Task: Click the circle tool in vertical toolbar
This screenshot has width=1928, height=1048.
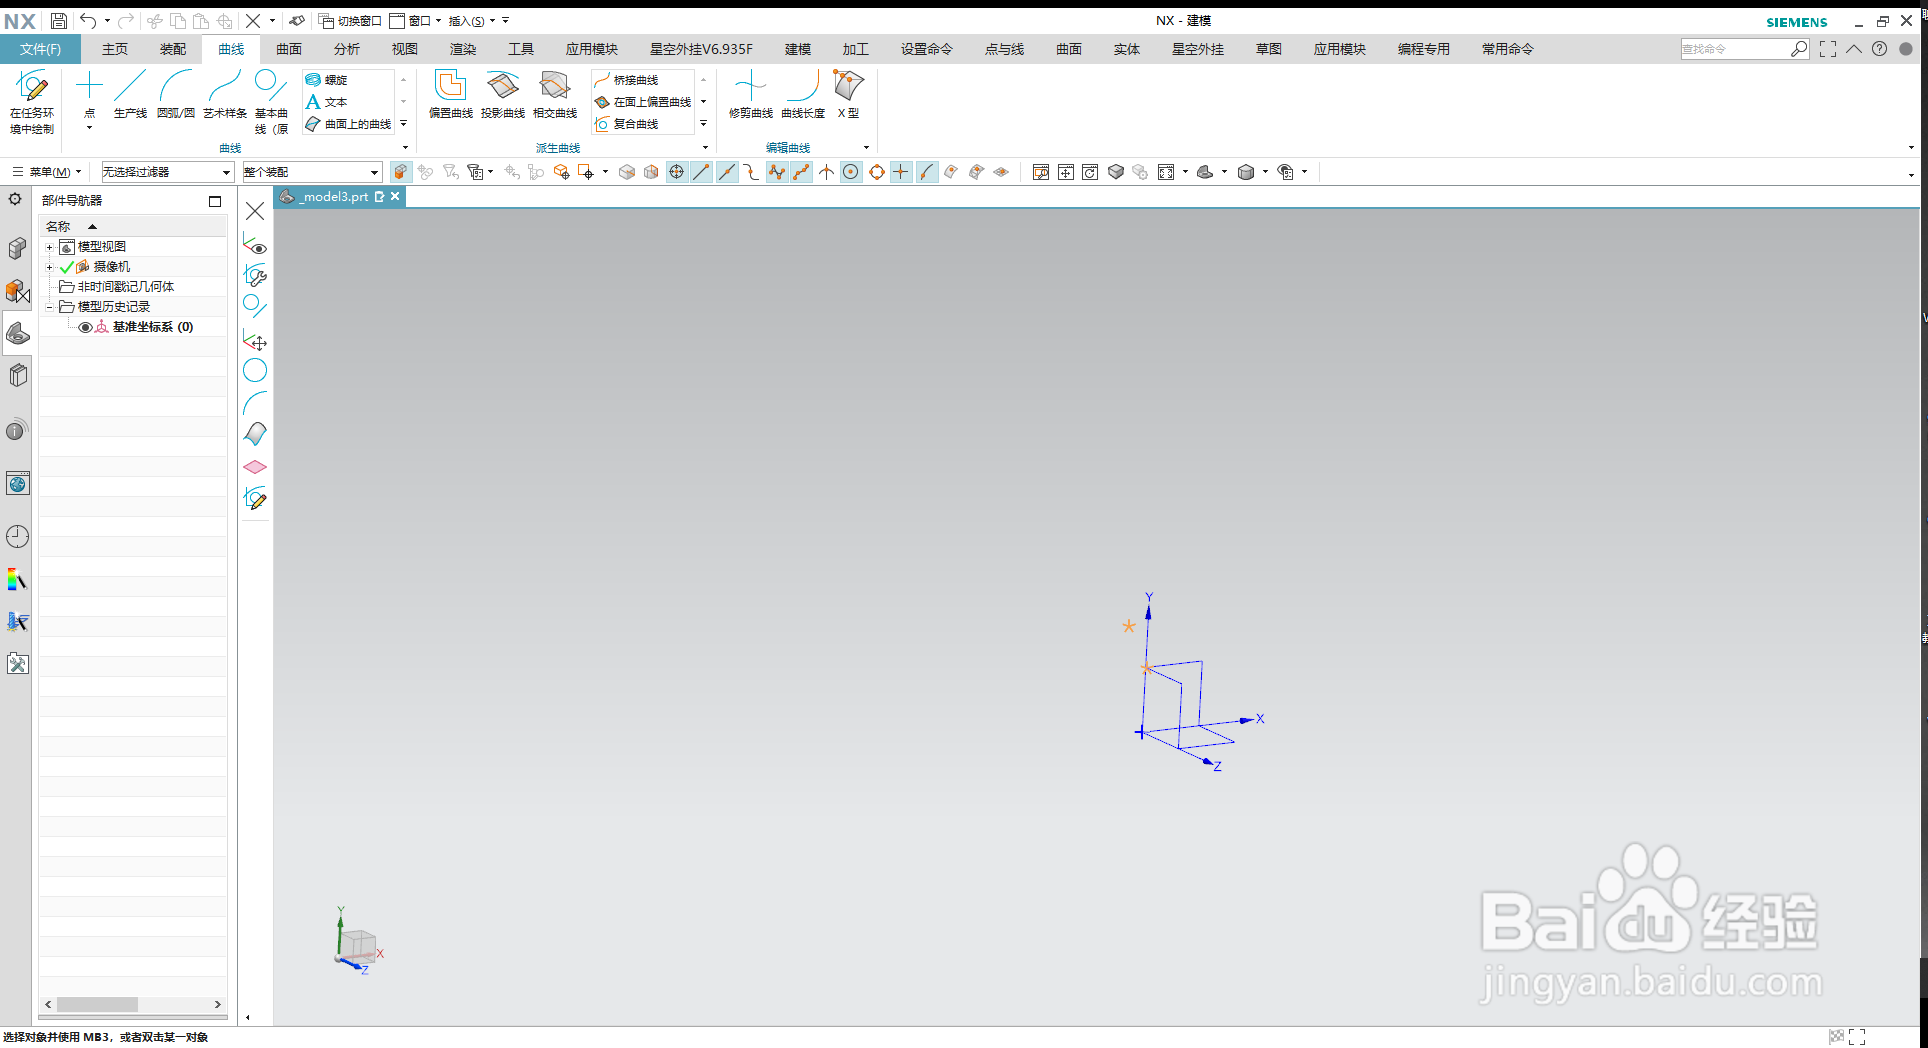Action: click(x=255, y=371)
